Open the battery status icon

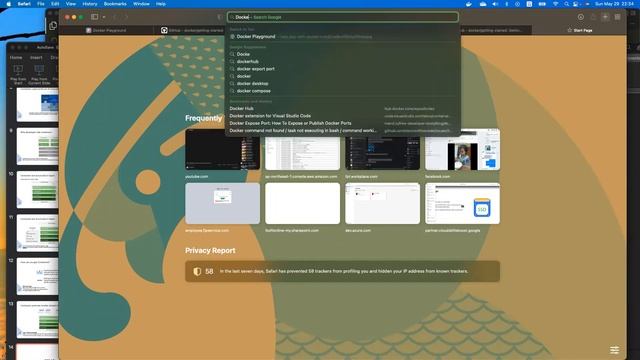click(542, 4)
